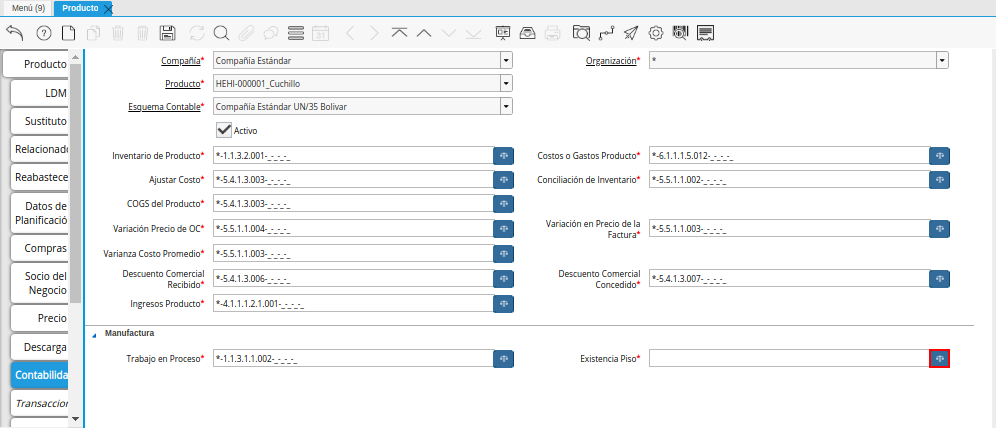Open the Active Workflows icon

pyautogui.click(x=606, y=32)
